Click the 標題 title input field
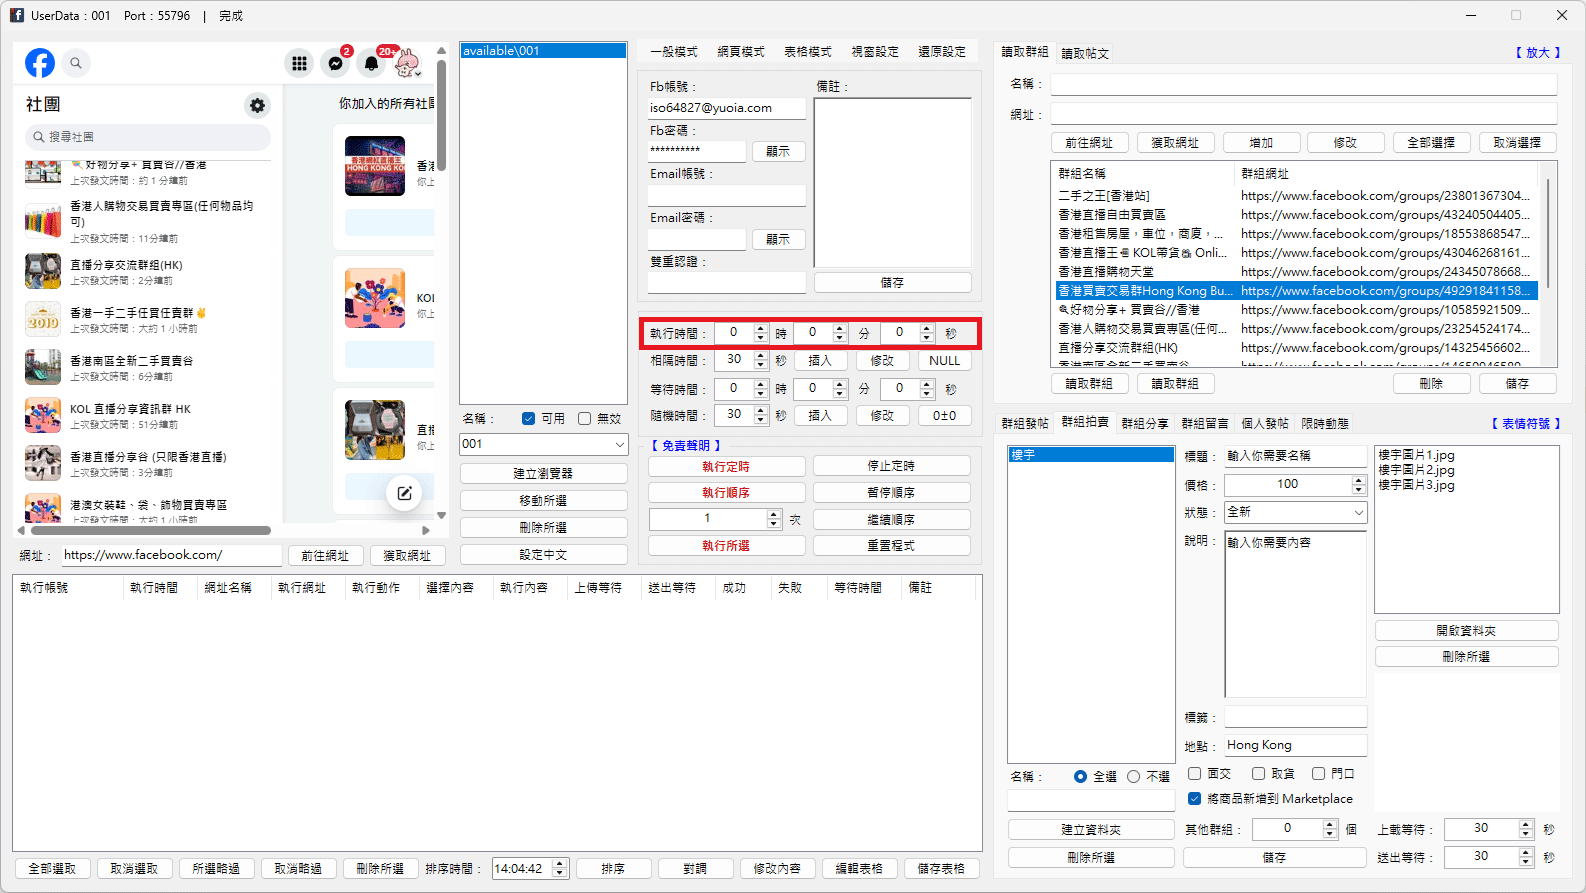 (x=1295, y=456)
